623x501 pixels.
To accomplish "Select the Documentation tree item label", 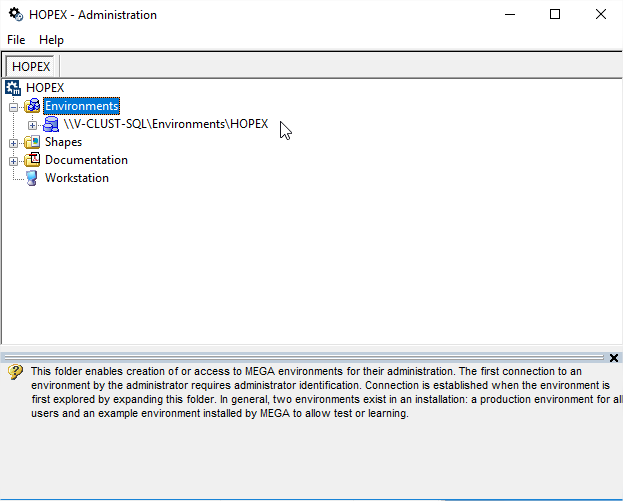I will (x=86, y=160).
